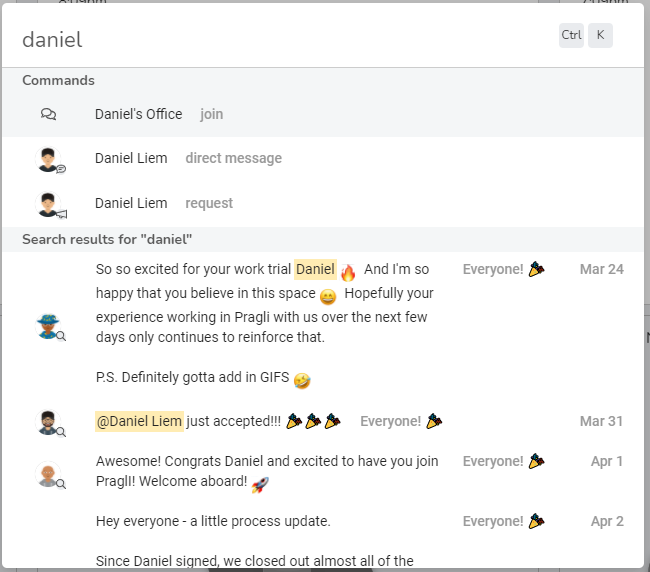The height and width of the screenshot is (572, 650).
Task: Select the Daniel's Office join command
Action: point(323,114)
